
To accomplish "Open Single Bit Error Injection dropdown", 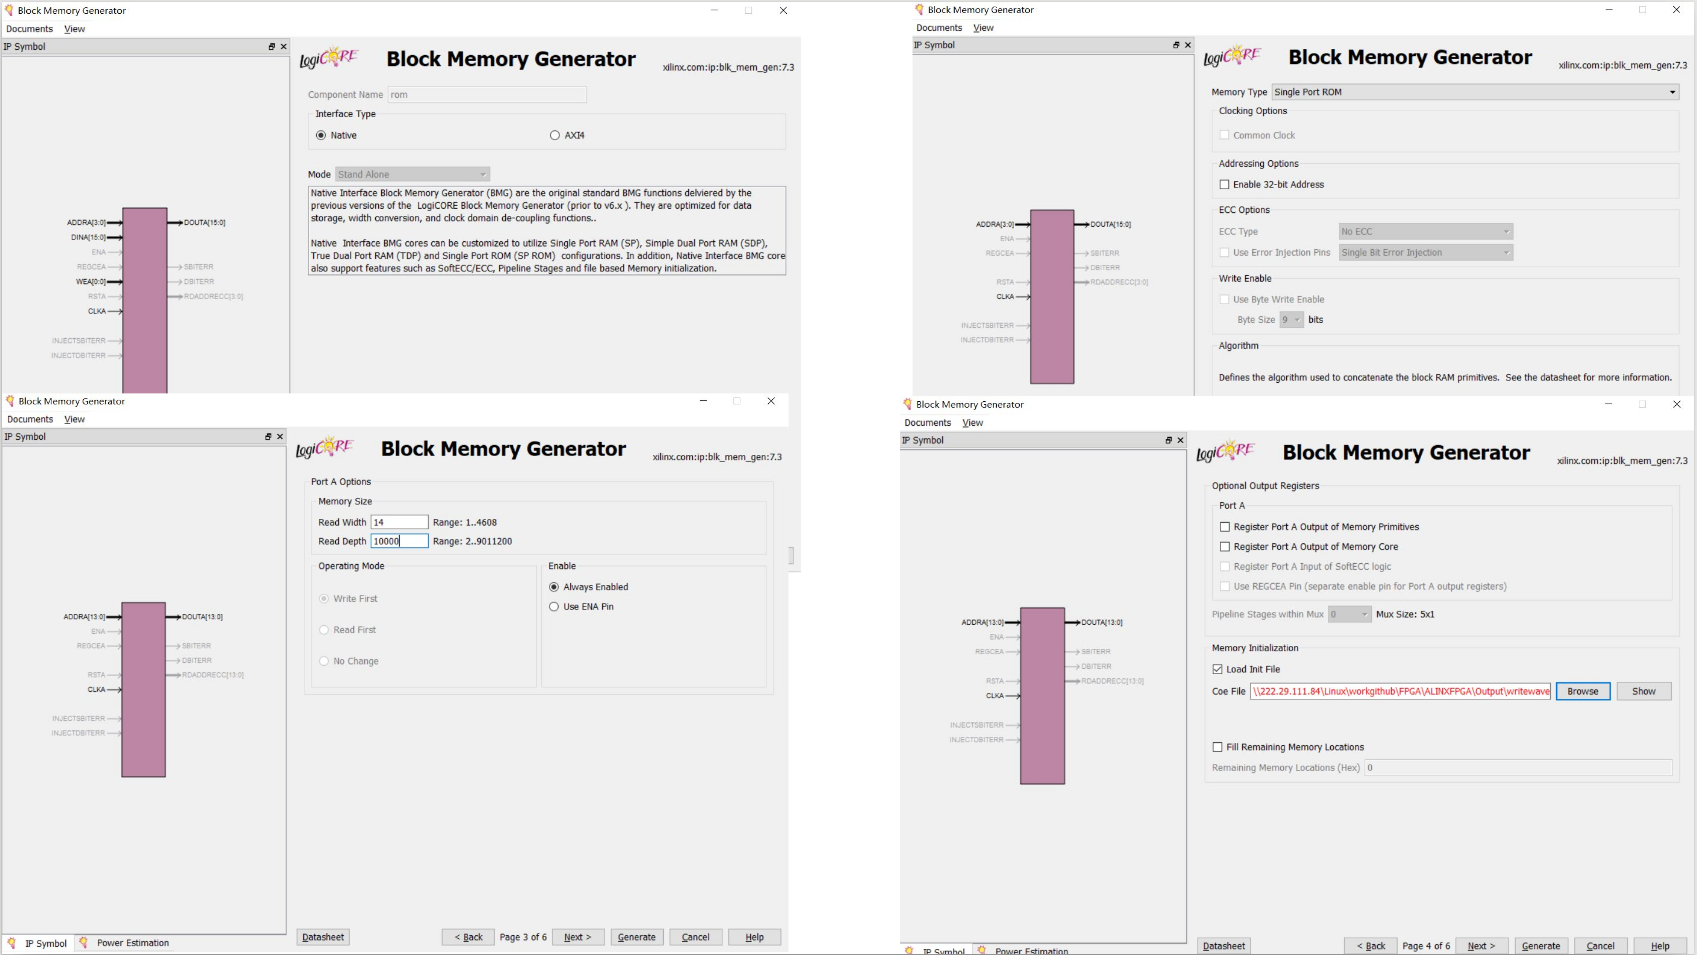I will 1426,253.
